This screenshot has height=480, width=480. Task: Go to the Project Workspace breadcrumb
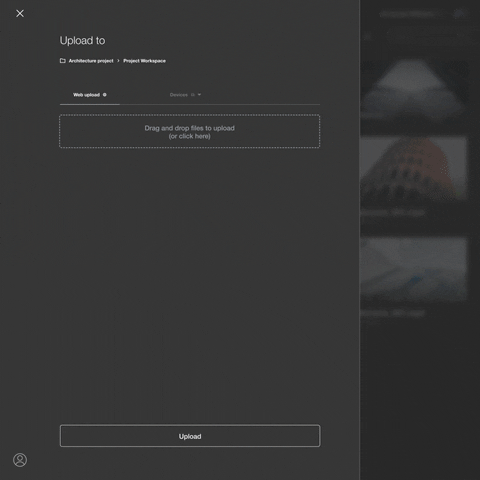144,61
